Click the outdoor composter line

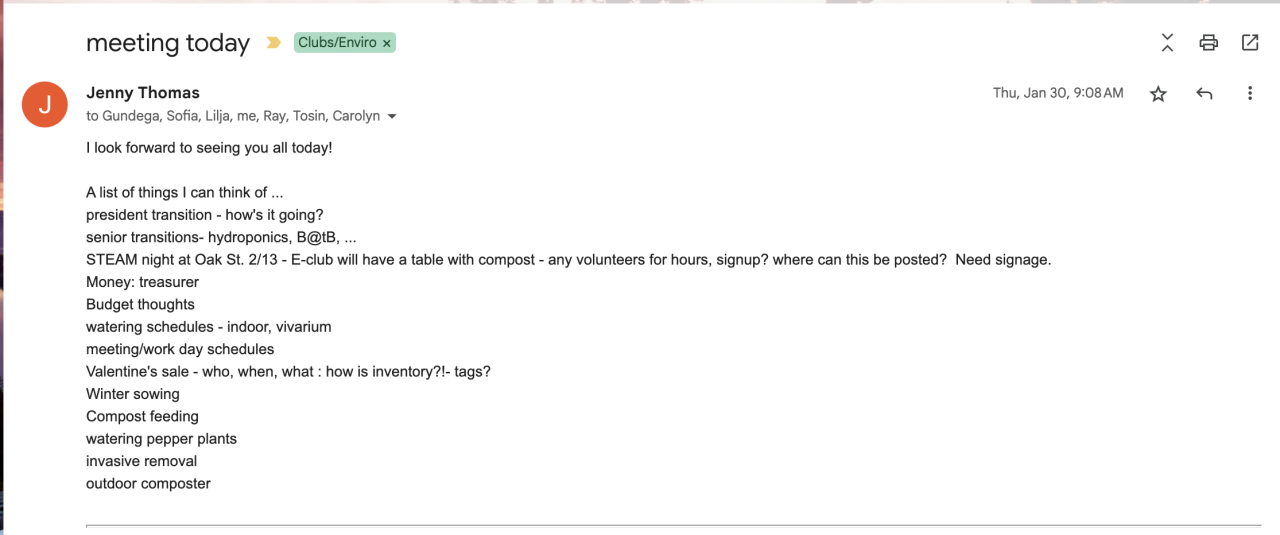click(148, 484)
